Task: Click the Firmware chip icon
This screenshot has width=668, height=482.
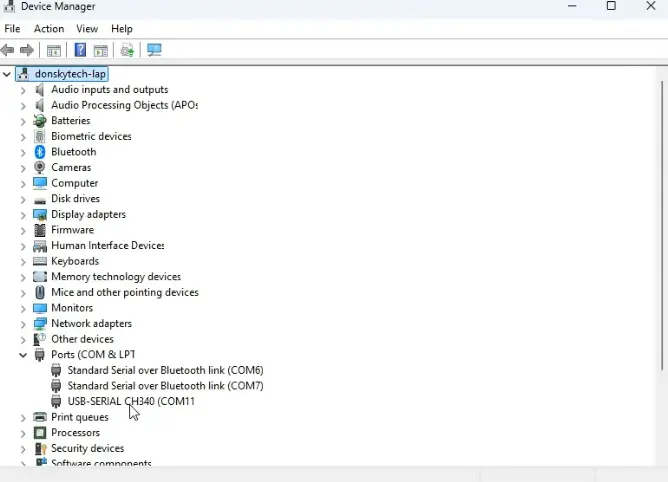Action: tap(40, 230)
